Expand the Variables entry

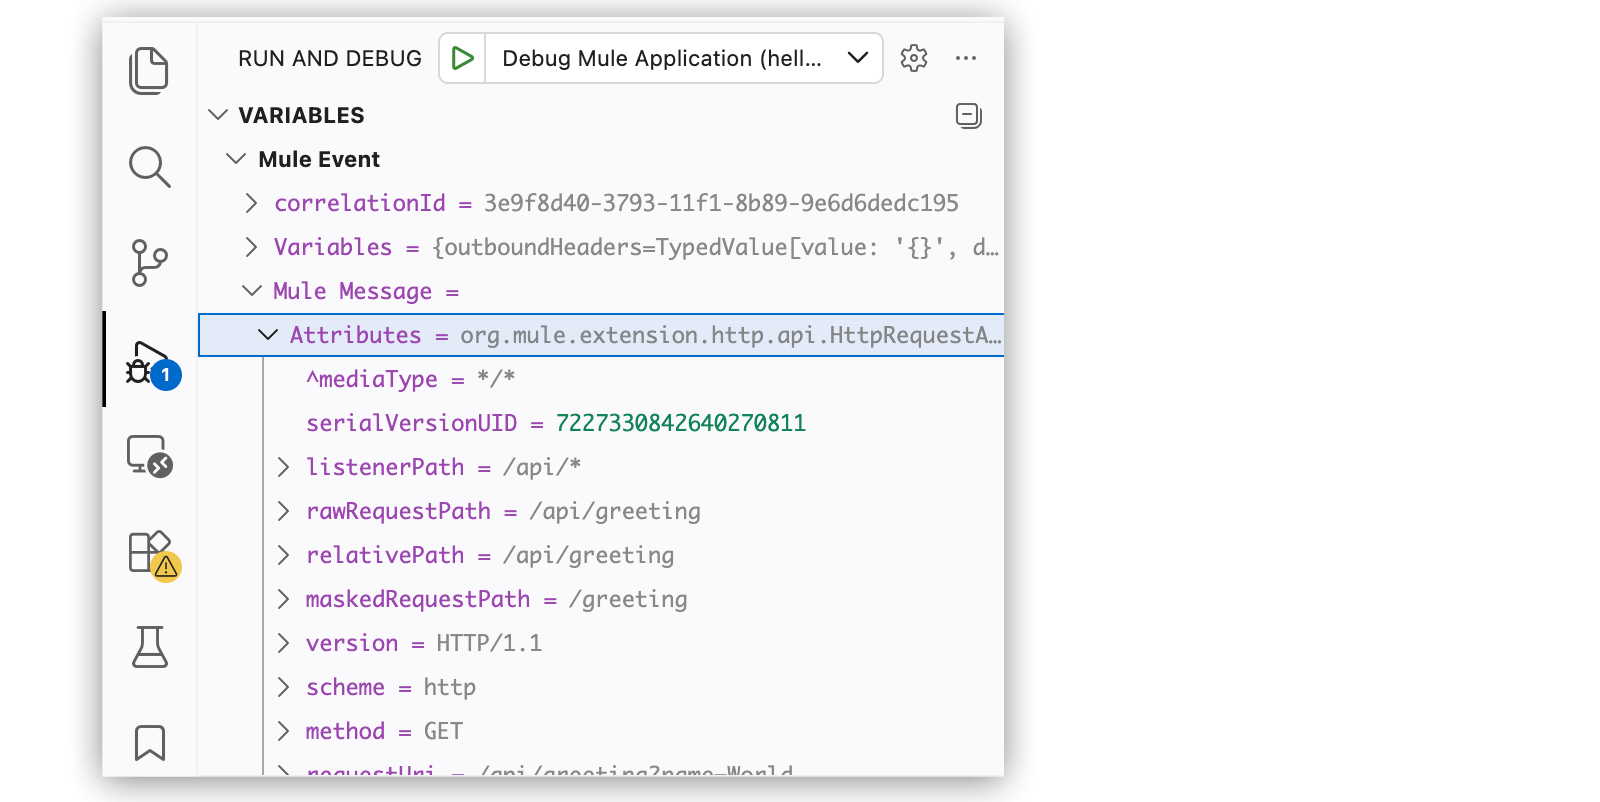(251, 247)
